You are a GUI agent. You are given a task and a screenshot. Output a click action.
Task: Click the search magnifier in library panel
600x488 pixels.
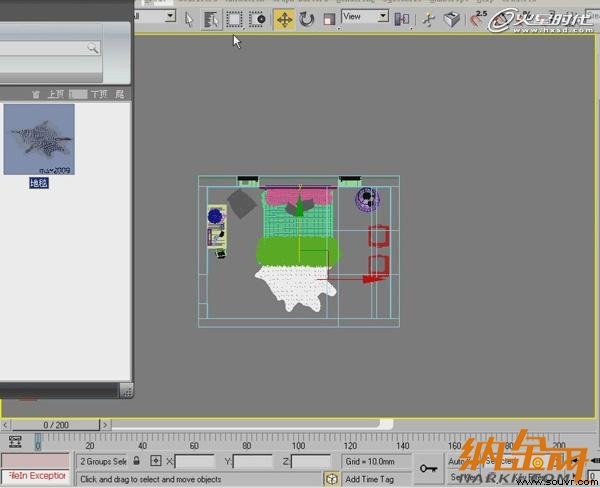point(92,48)
